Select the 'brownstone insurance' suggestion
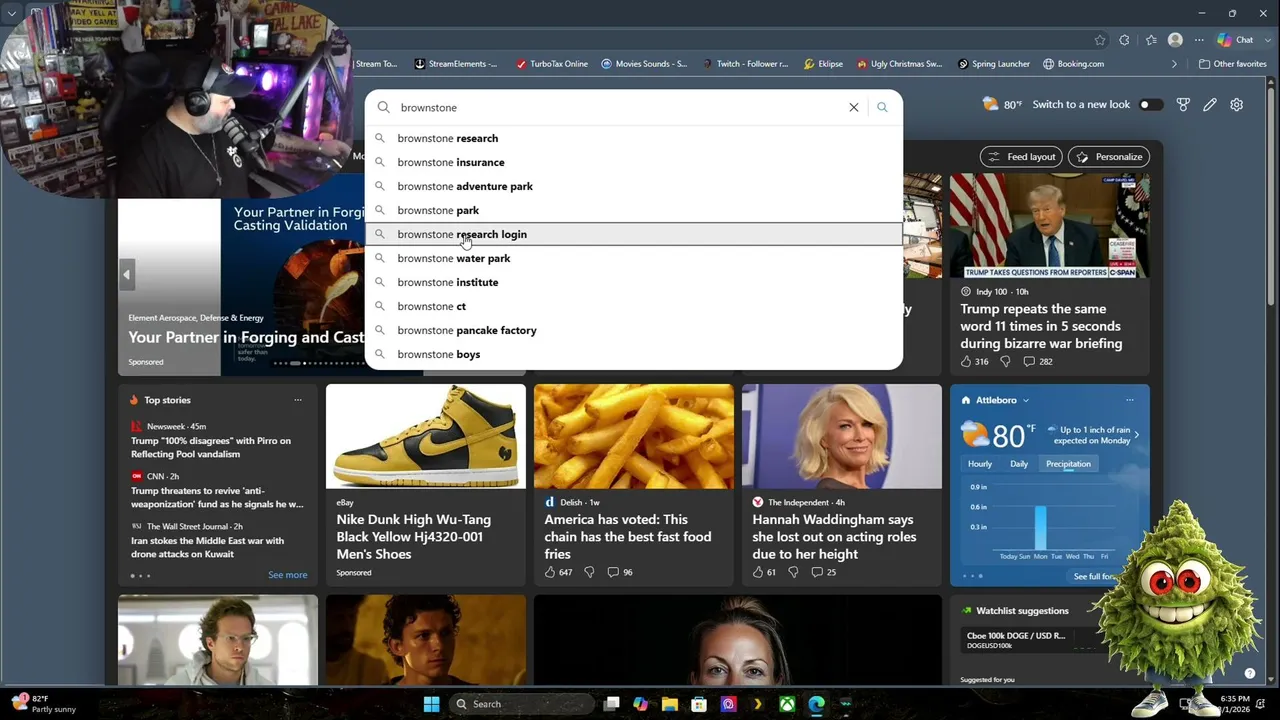Screen dimensions: 1280x720 point(634,162)
